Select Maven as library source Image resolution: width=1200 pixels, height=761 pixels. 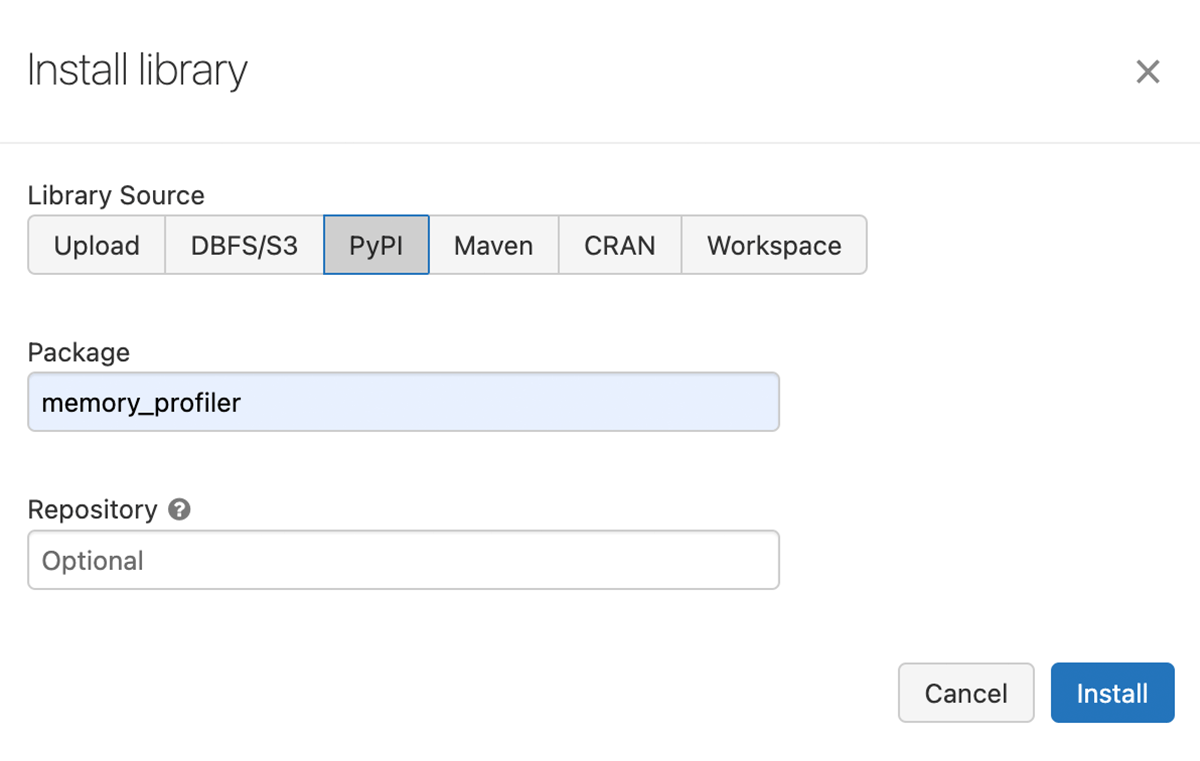(493, 245)
